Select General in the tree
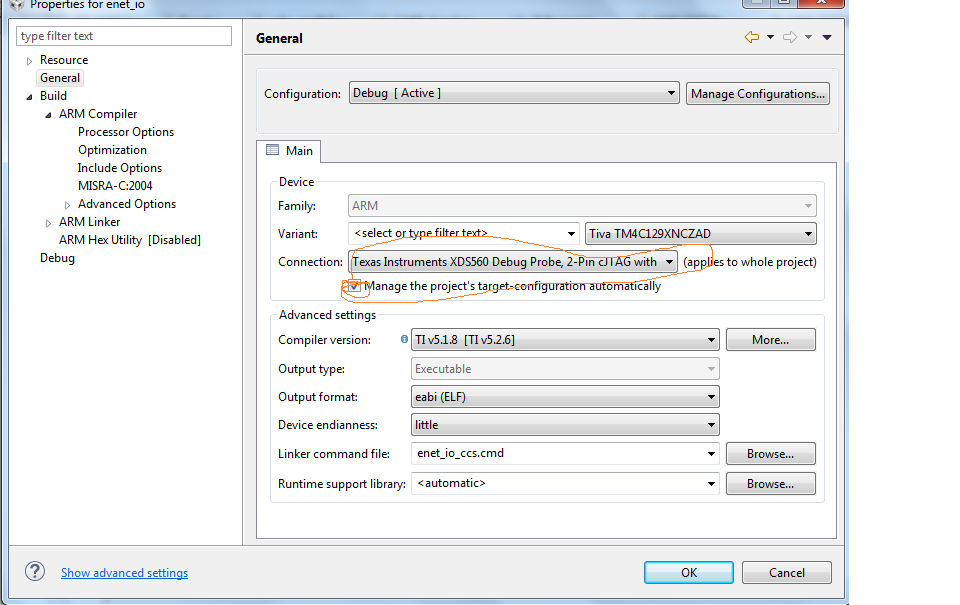Image resolution: width=960 pixels, height=605 pixels. point(60,78)
